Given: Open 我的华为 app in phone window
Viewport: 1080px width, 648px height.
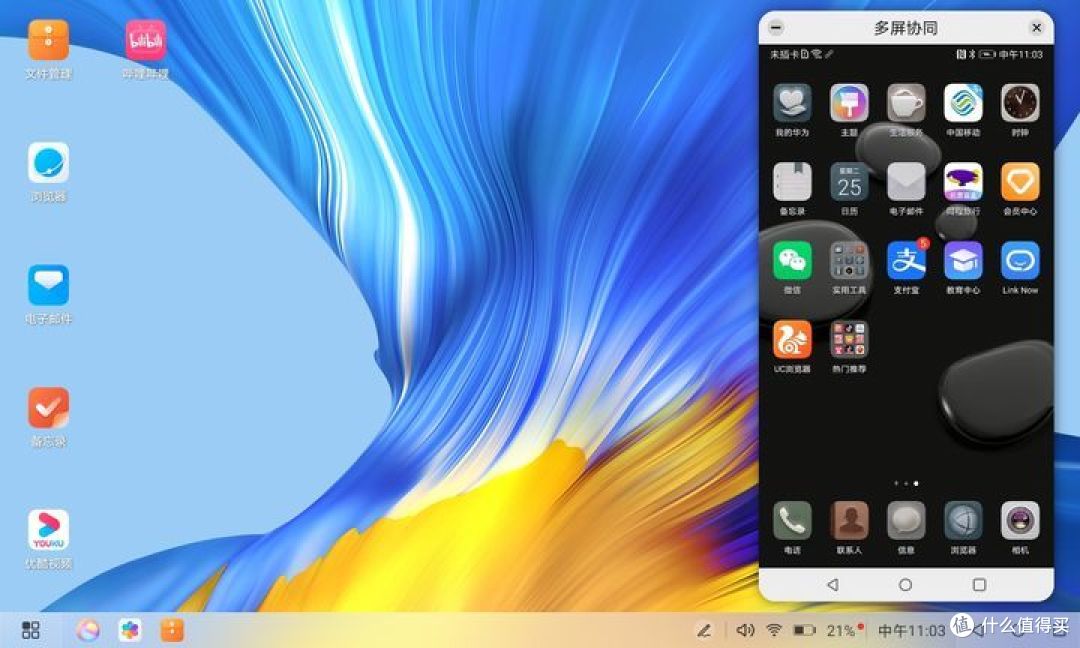Looking at the screenshot, I should (792, 103).
